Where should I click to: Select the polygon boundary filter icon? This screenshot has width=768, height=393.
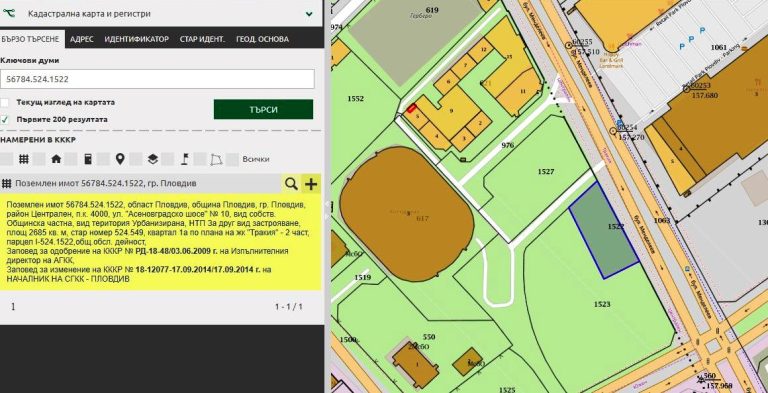tap(216, 159)
